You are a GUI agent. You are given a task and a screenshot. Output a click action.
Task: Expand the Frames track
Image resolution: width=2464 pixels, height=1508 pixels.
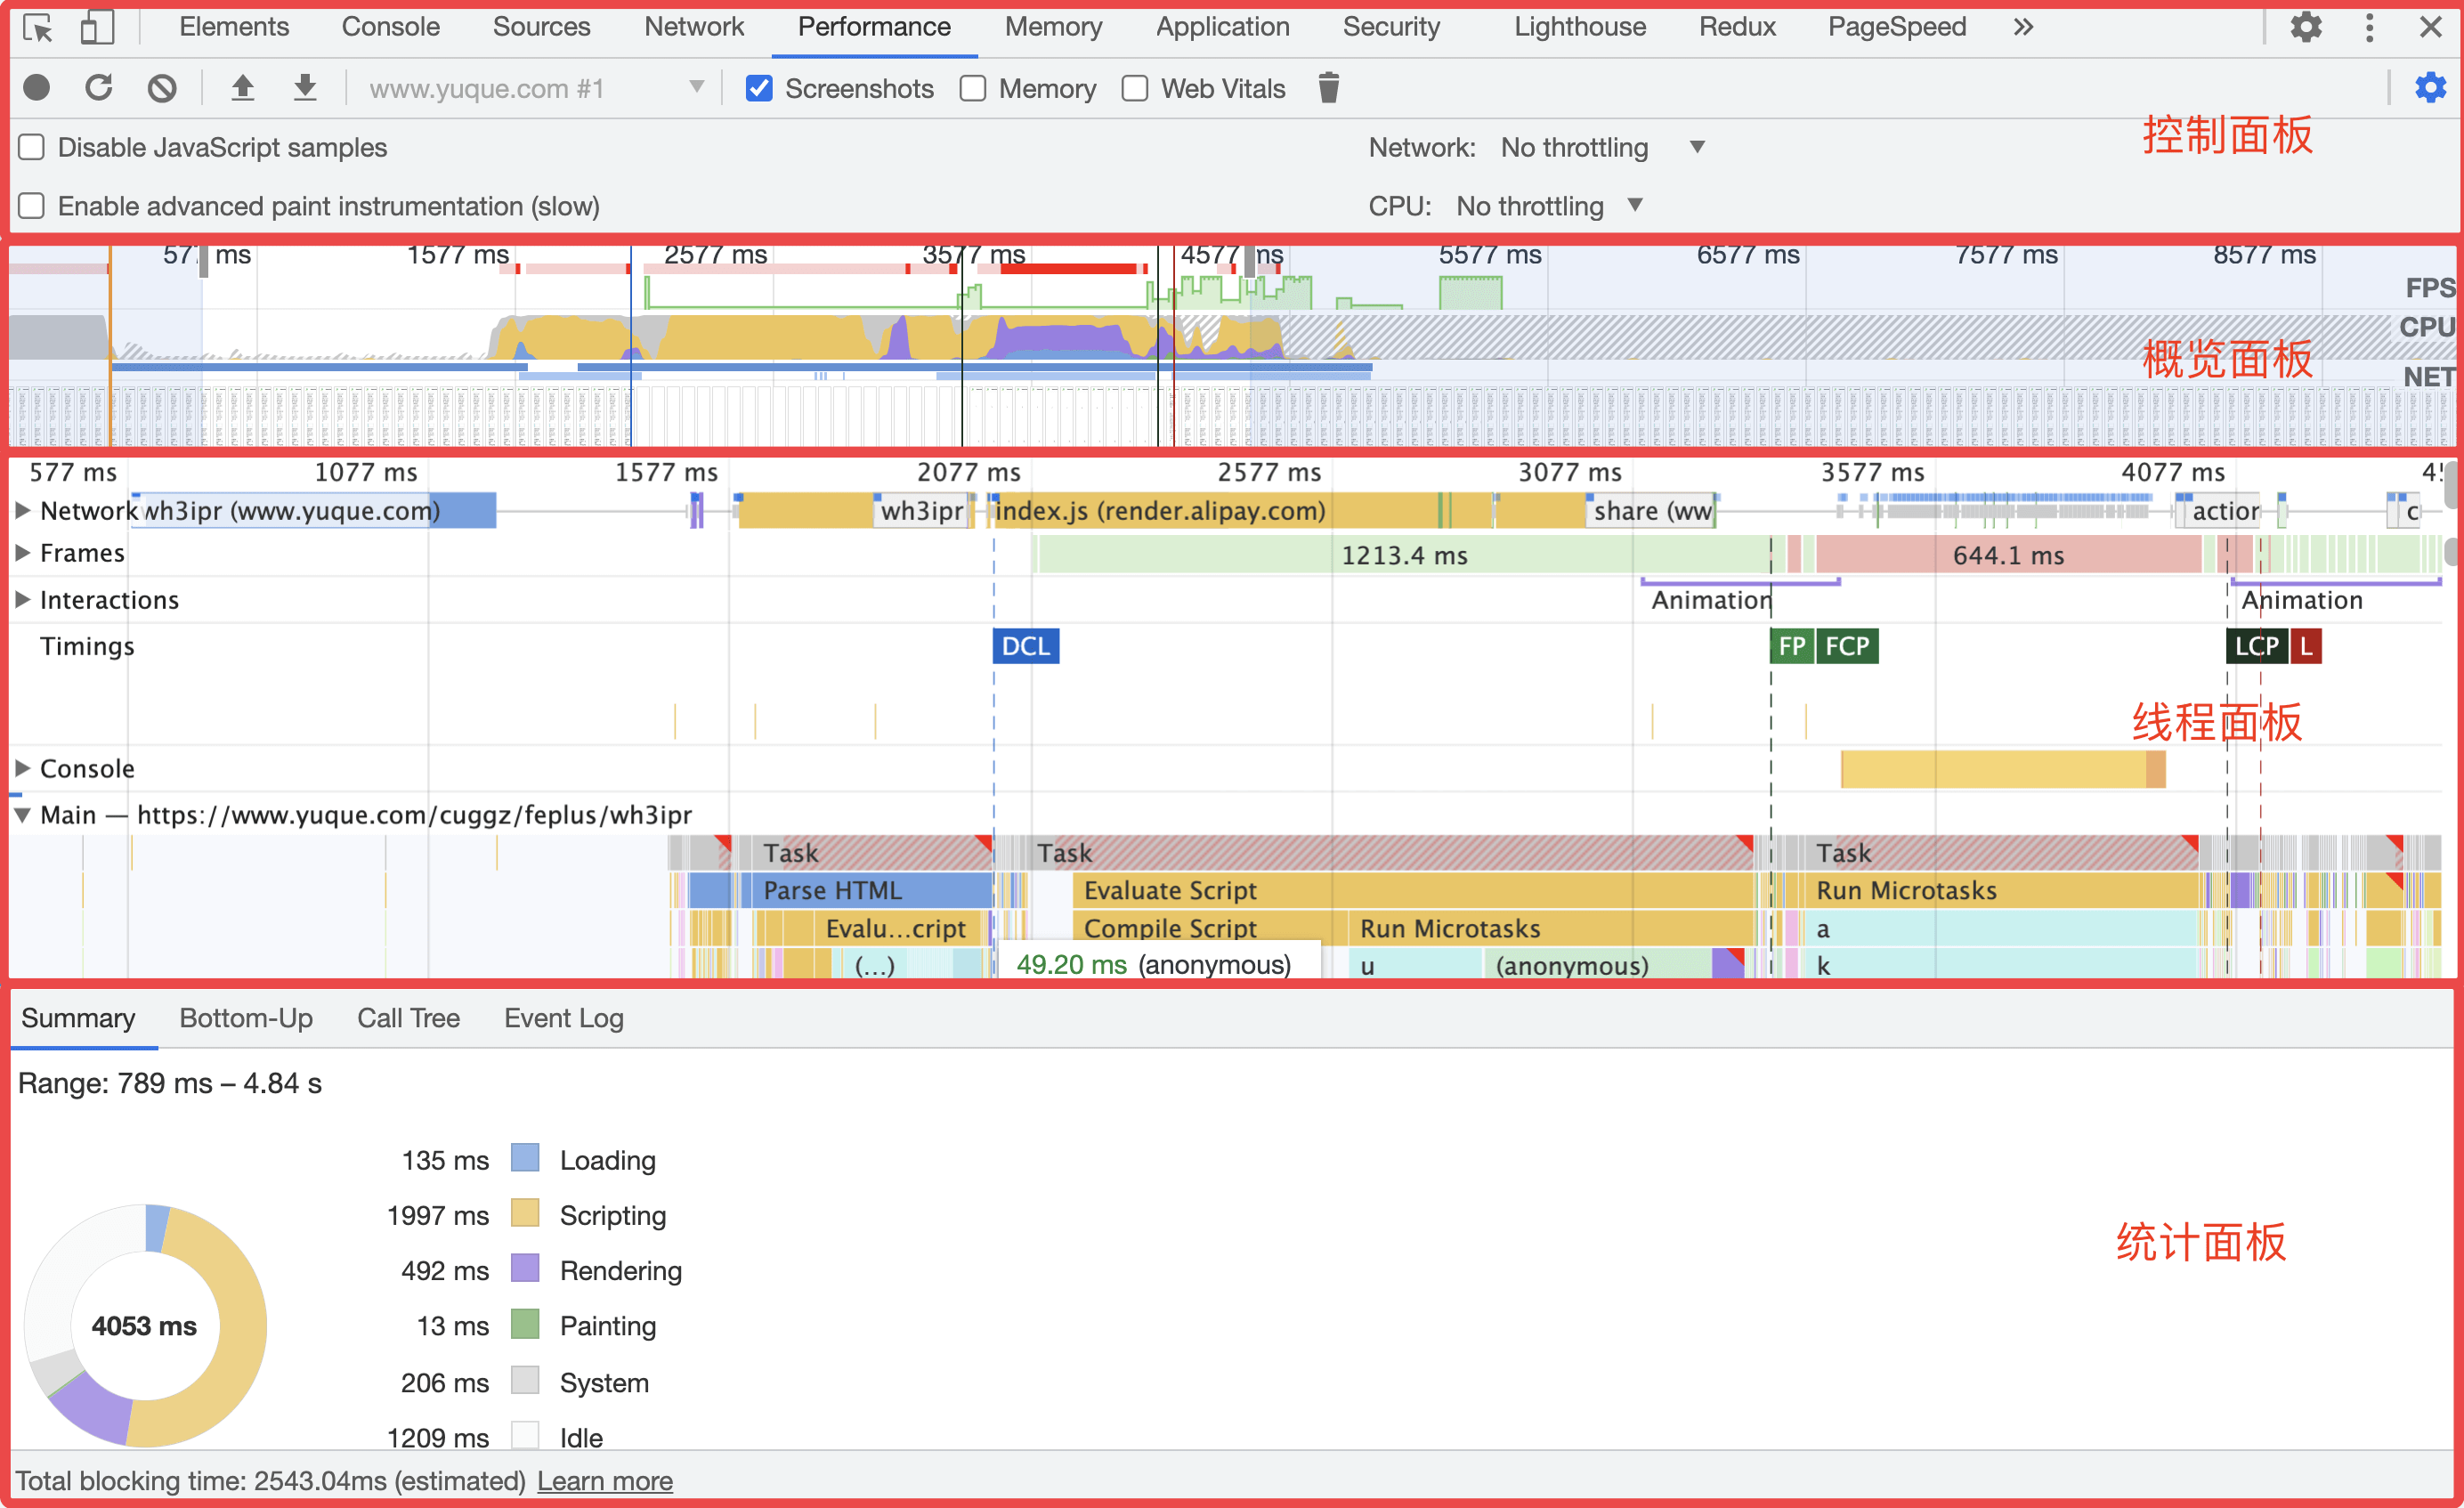(x=23, y=553)
